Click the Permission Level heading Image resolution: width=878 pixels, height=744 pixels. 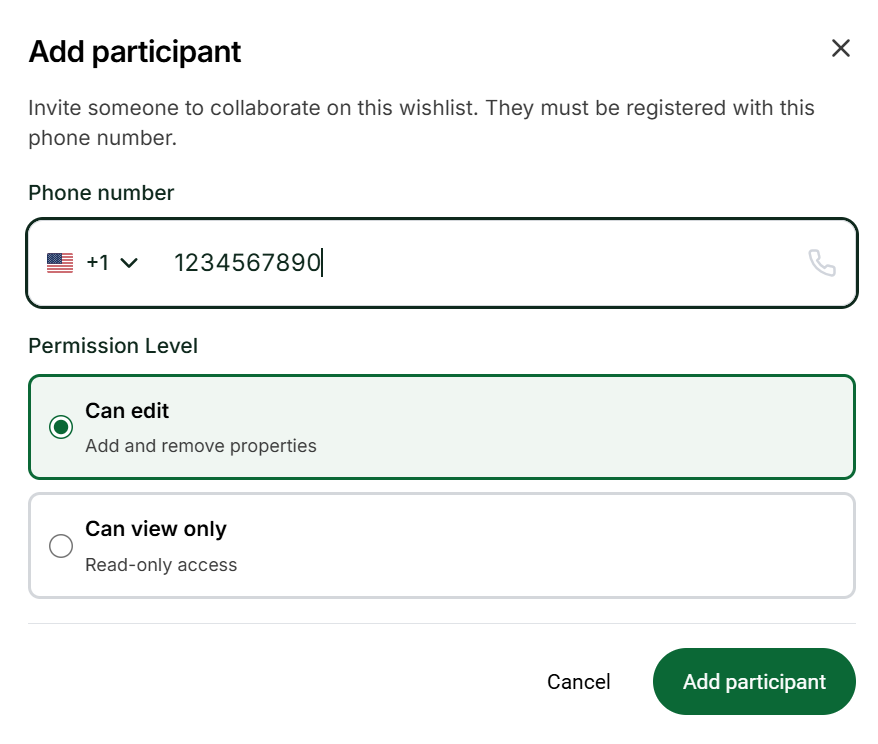113,346
